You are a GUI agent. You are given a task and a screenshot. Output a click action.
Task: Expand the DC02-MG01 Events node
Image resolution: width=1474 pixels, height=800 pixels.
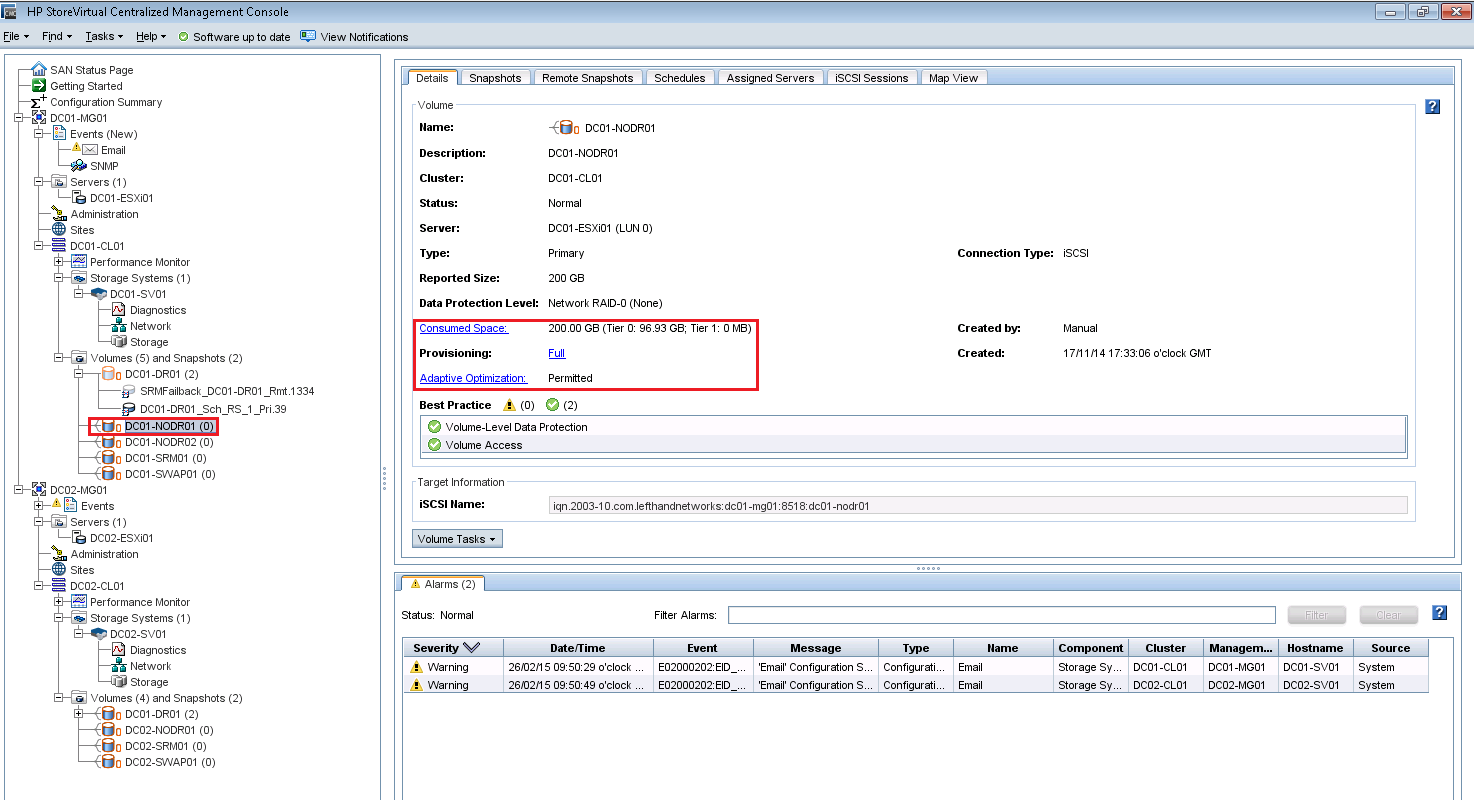(x=39, y=506)
